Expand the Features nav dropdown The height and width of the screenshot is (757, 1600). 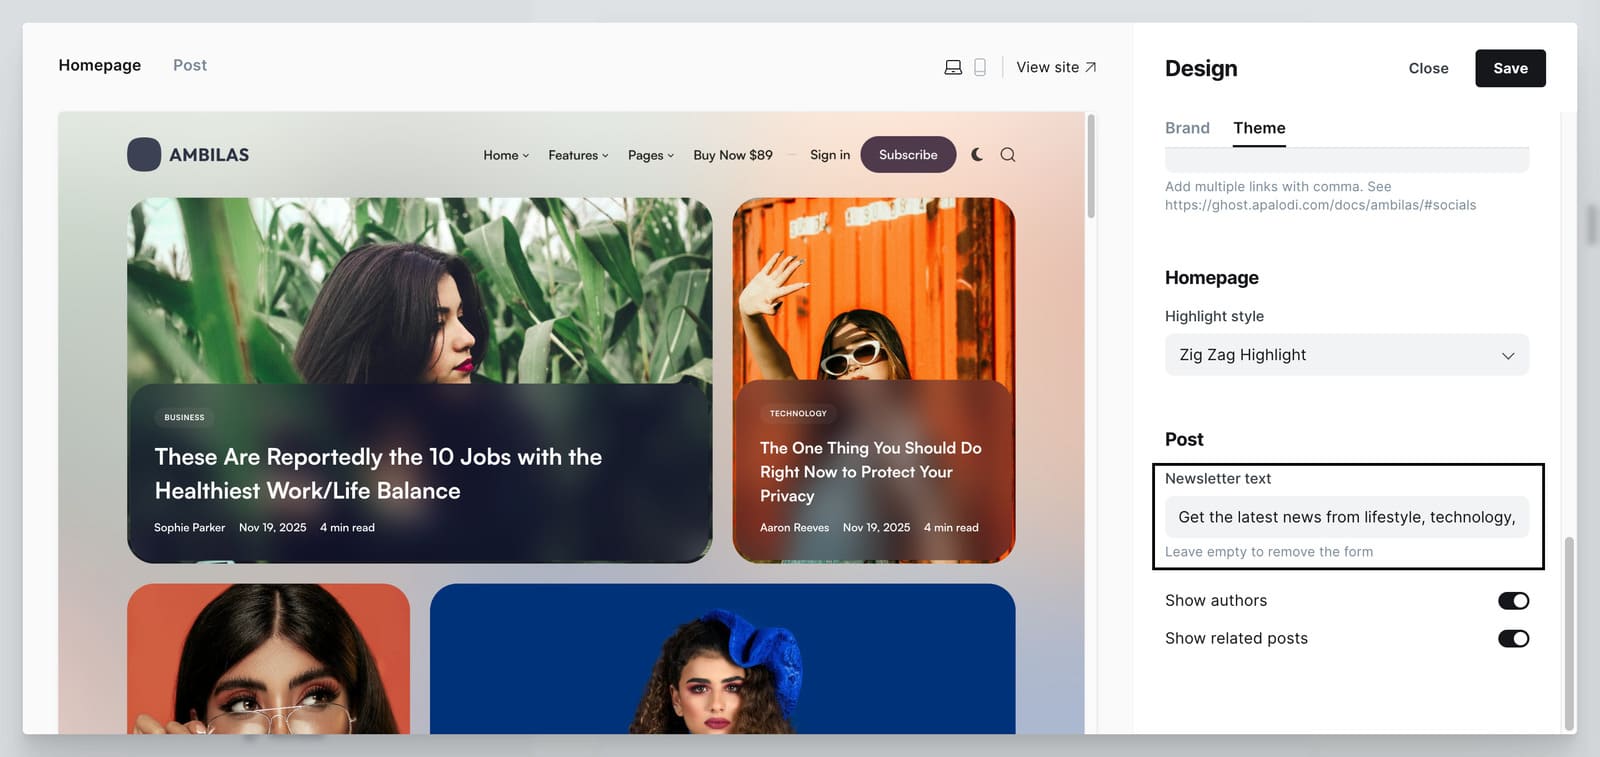tap(578, 155)
